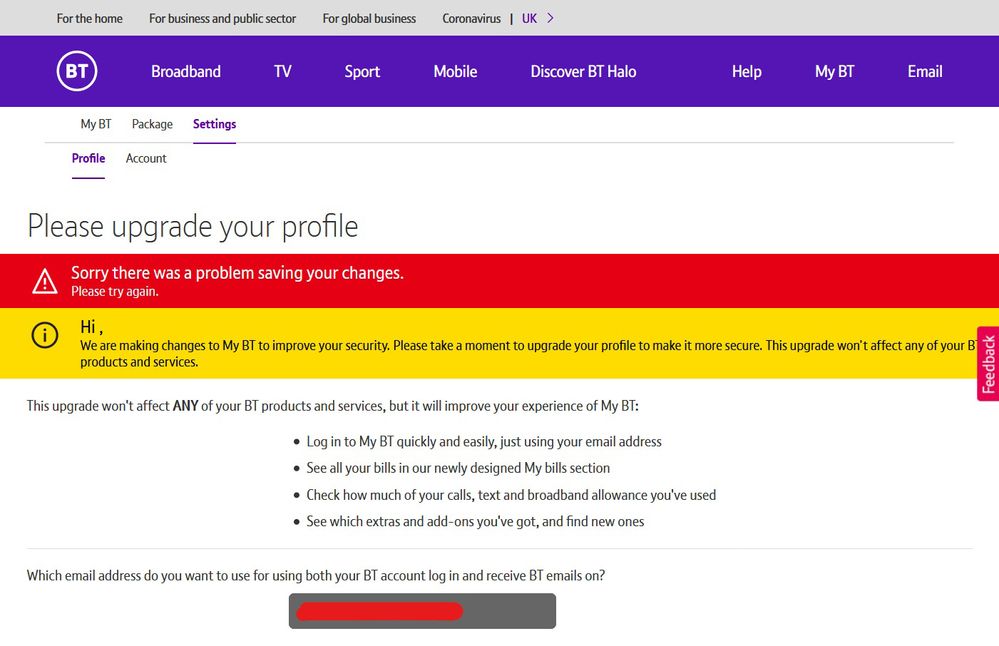Click the red warning triangle icon
999x646 pixels.
tap(45, 281)
